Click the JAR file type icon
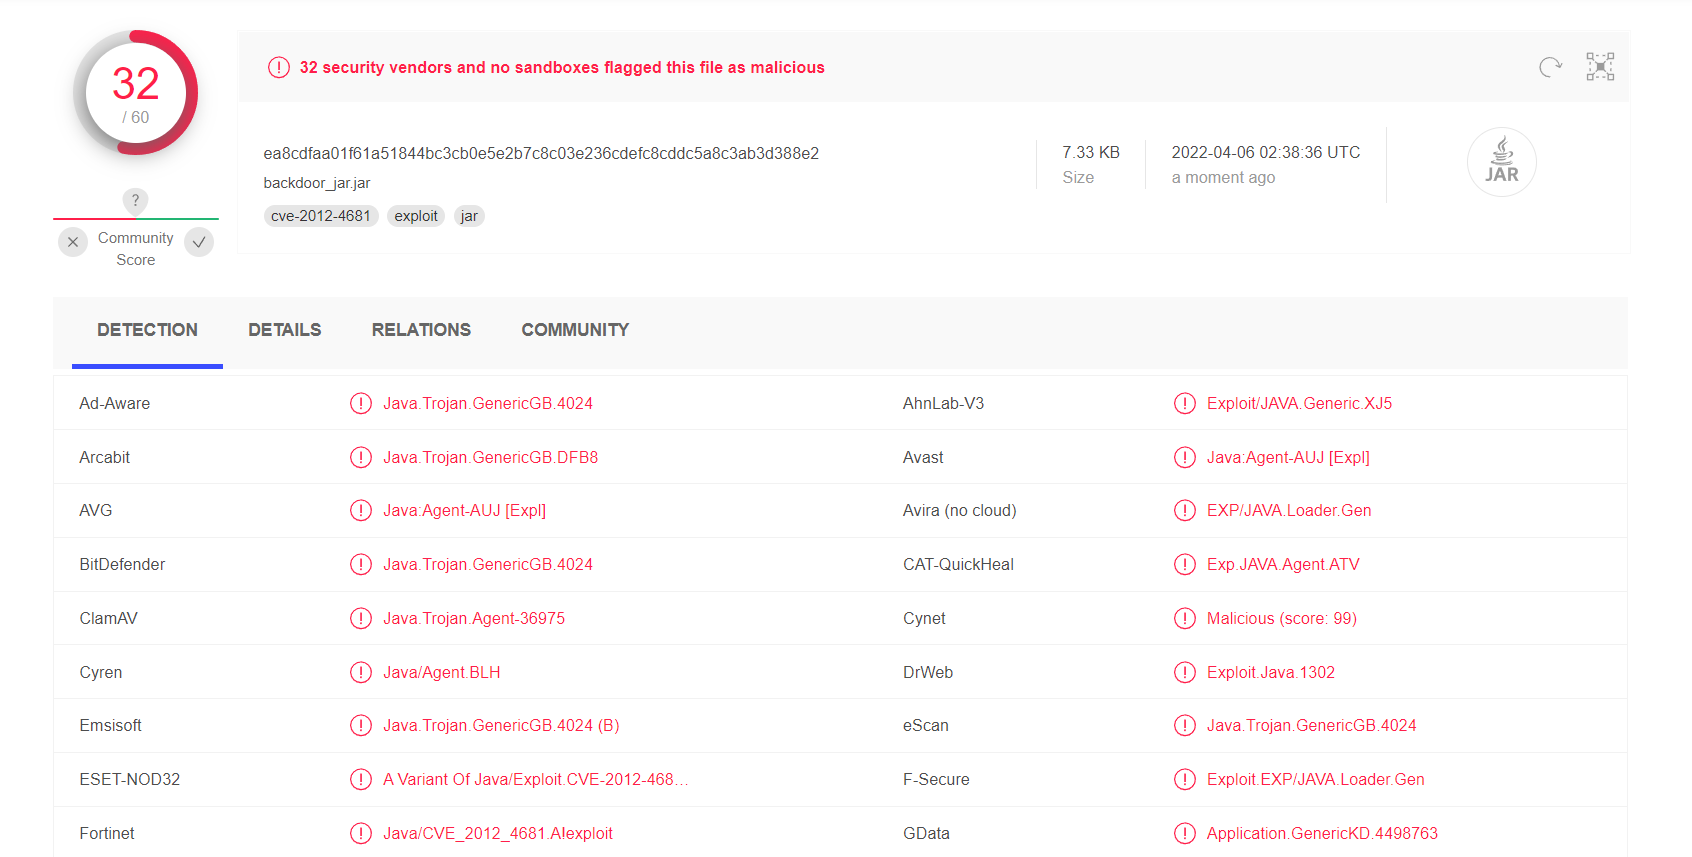 (1502, 162)
